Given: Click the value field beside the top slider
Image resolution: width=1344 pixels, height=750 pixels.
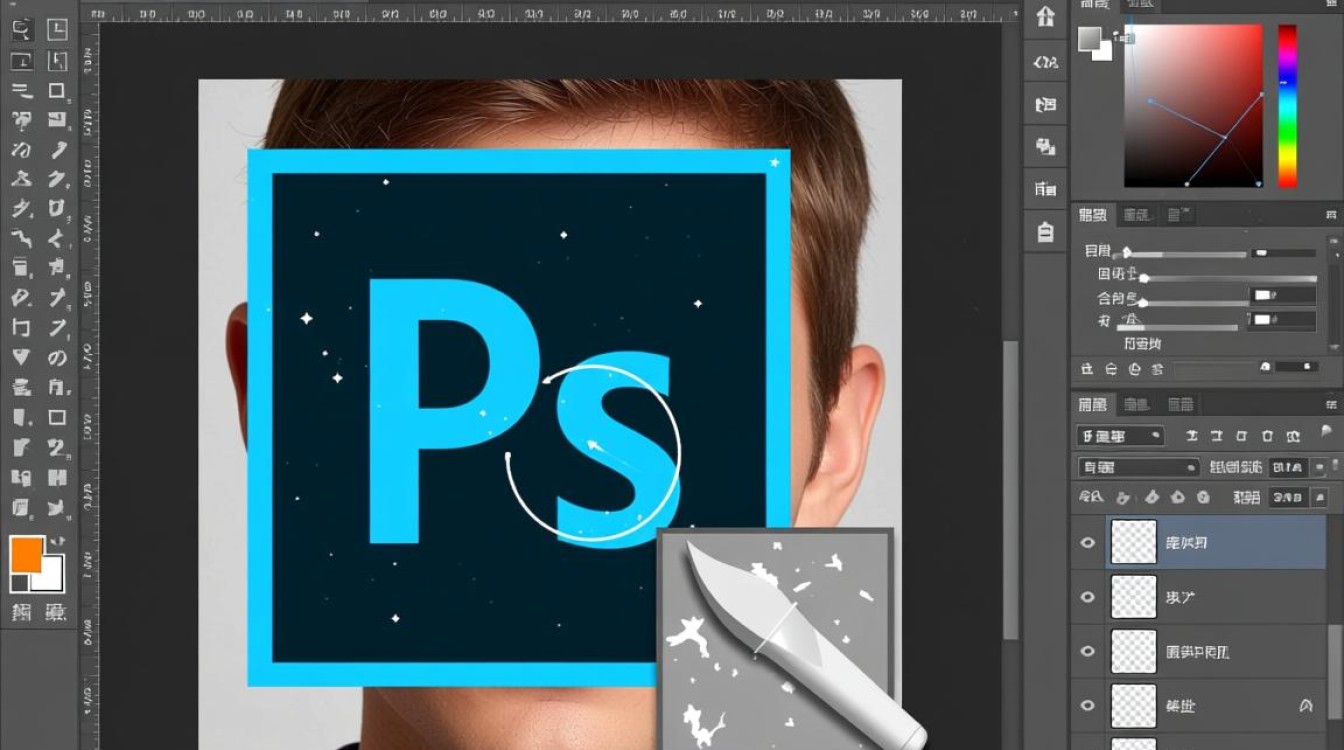Looking at the screenshot, I should (1284, 254).
